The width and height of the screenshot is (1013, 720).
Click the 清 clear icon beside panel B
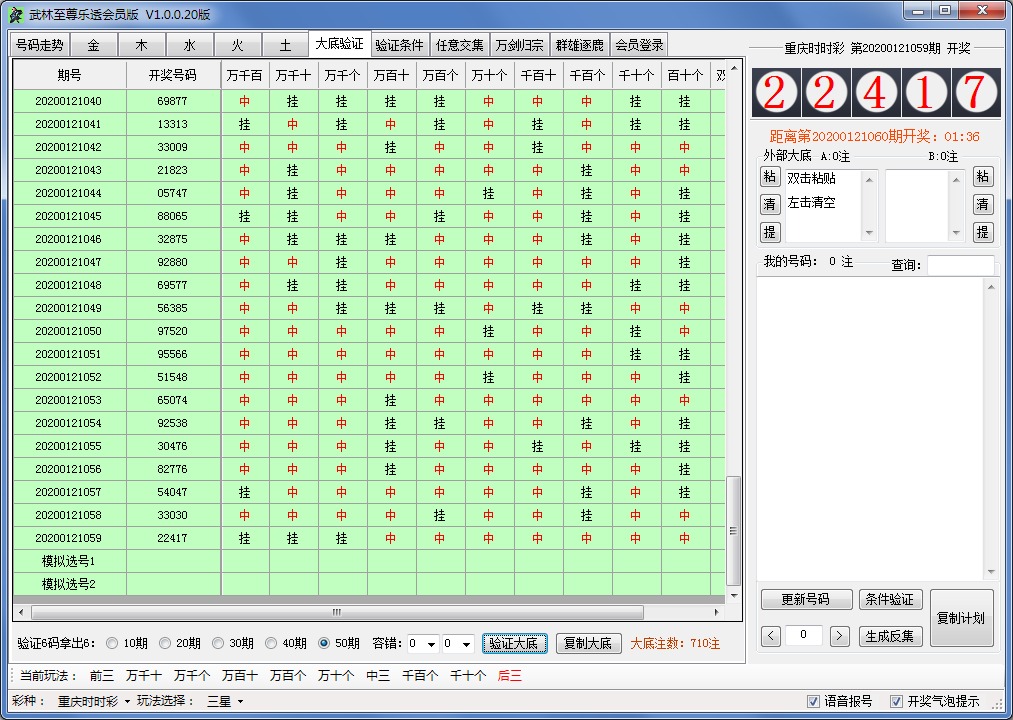(x=983, y=204)
